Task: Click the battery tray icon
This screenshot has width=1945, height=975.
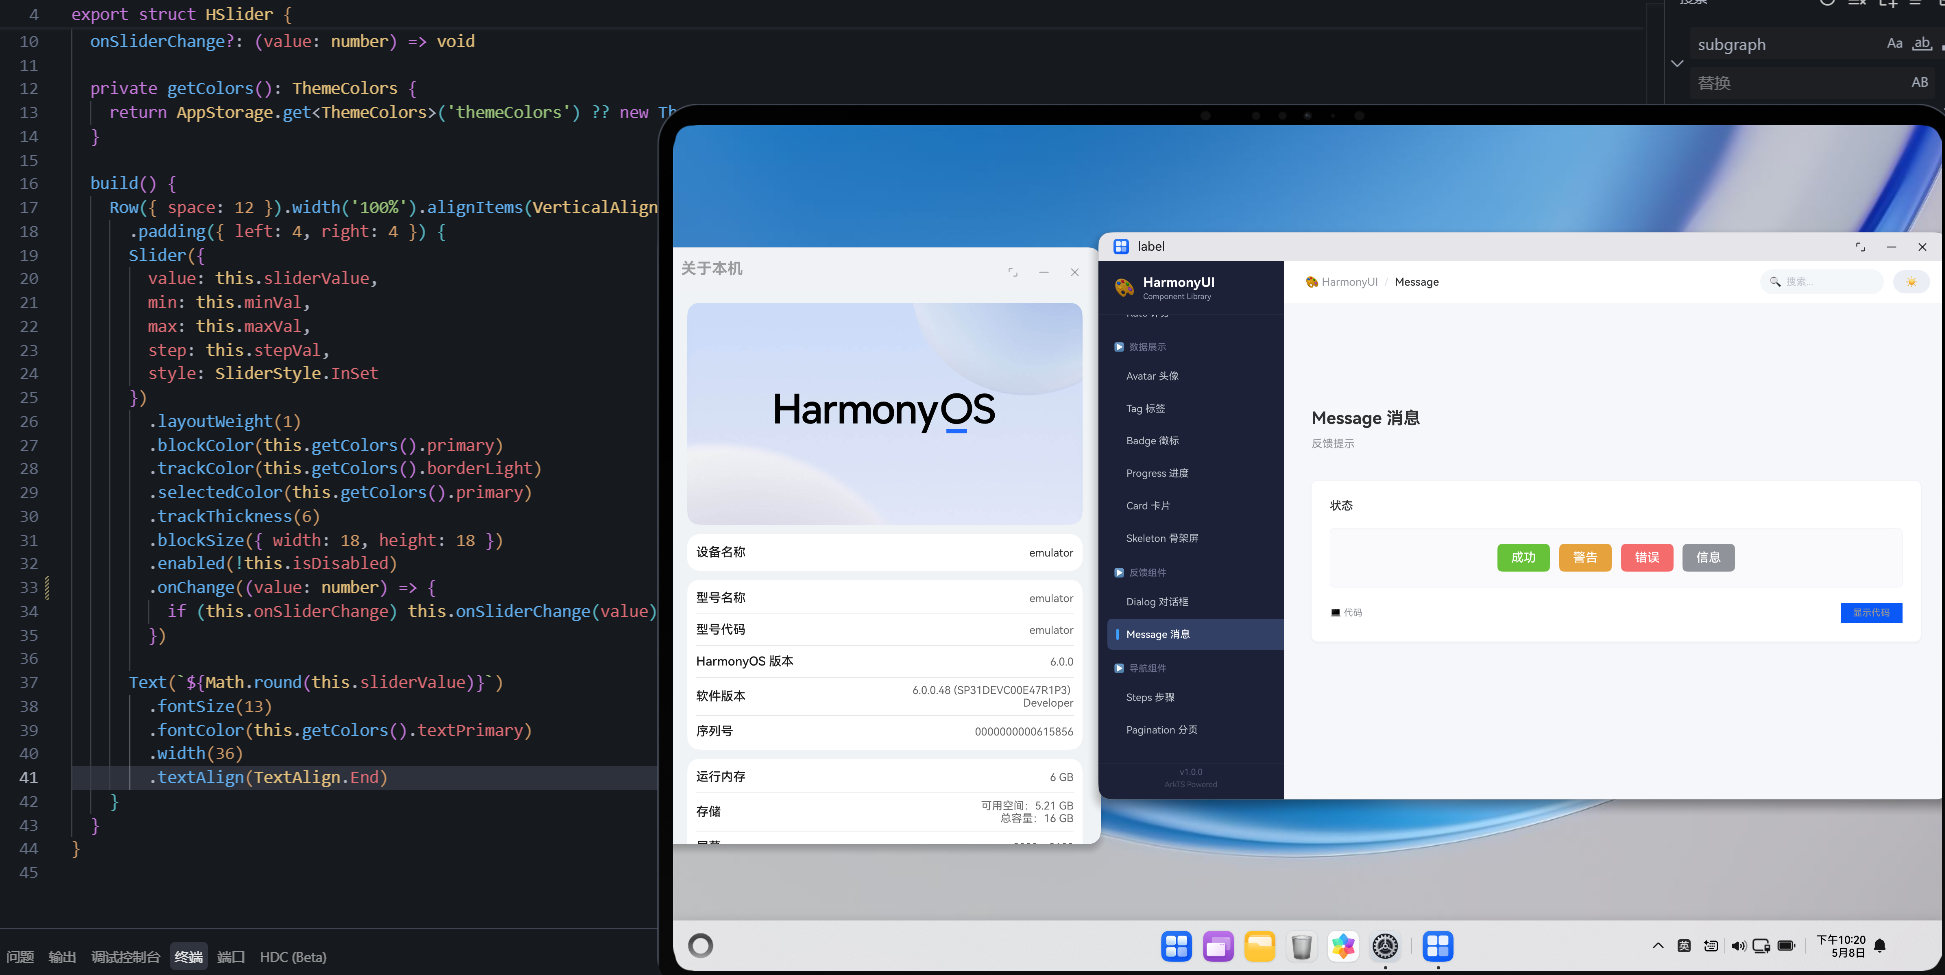Action: (1787, 946)
